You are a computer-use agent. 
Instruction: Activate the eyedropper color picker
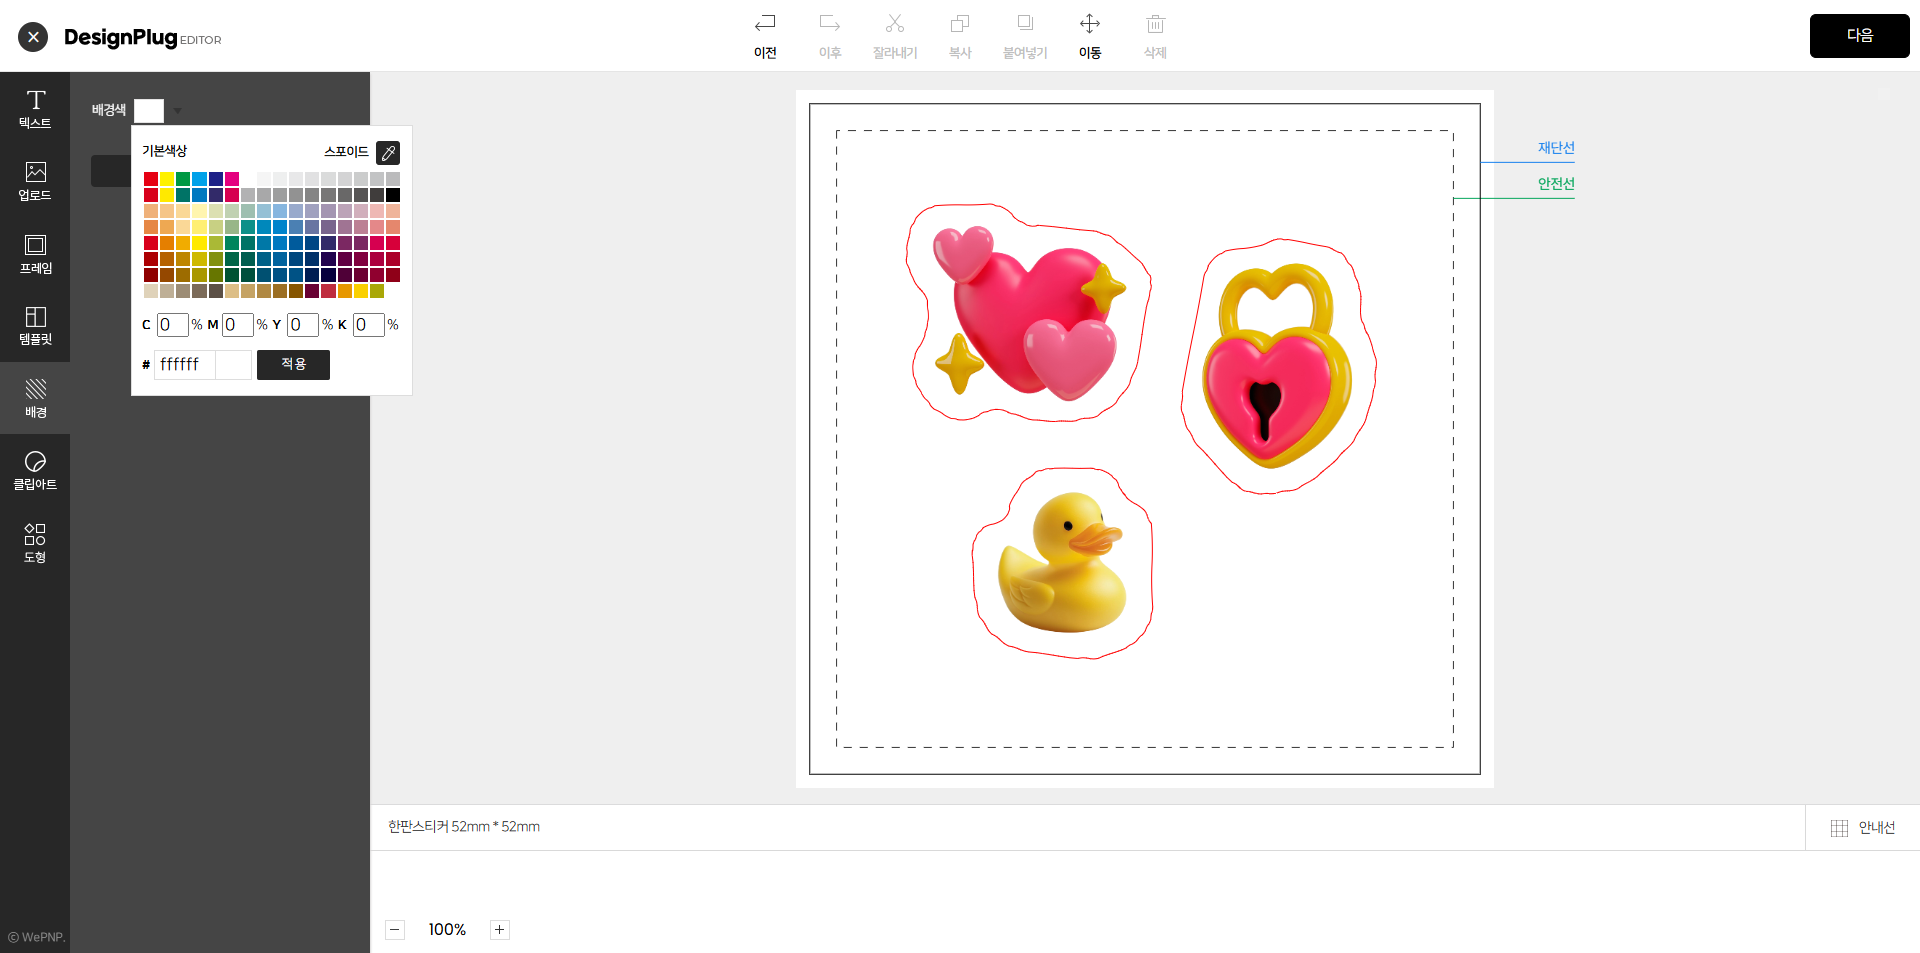pos(388,153)
